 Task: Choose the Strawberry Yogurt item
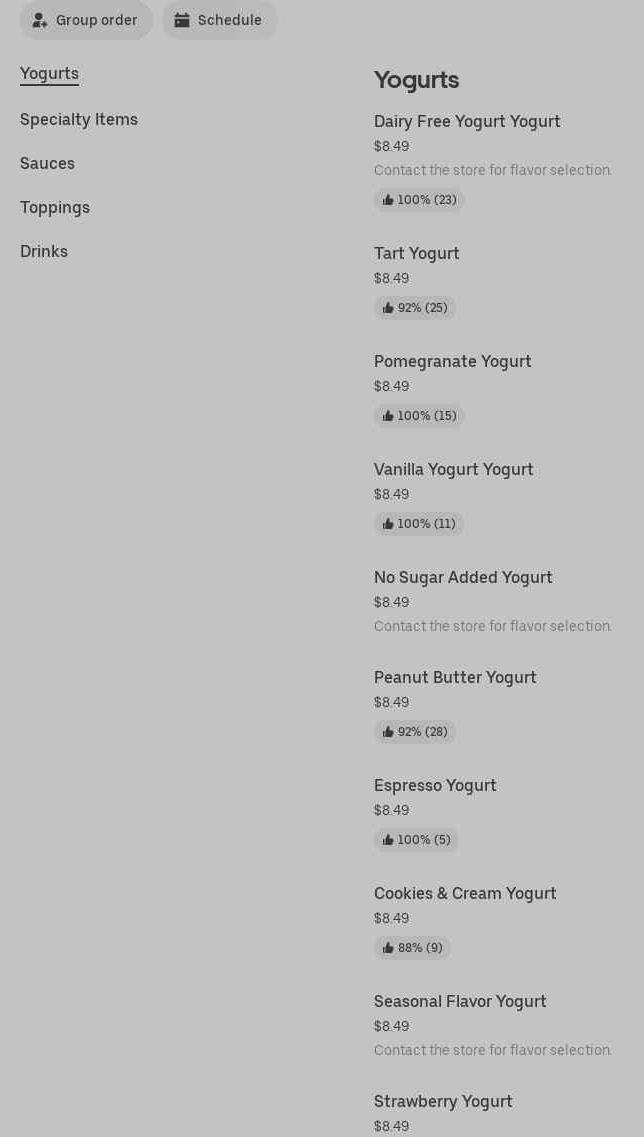pyautogui.click(x=443, y=1101)
